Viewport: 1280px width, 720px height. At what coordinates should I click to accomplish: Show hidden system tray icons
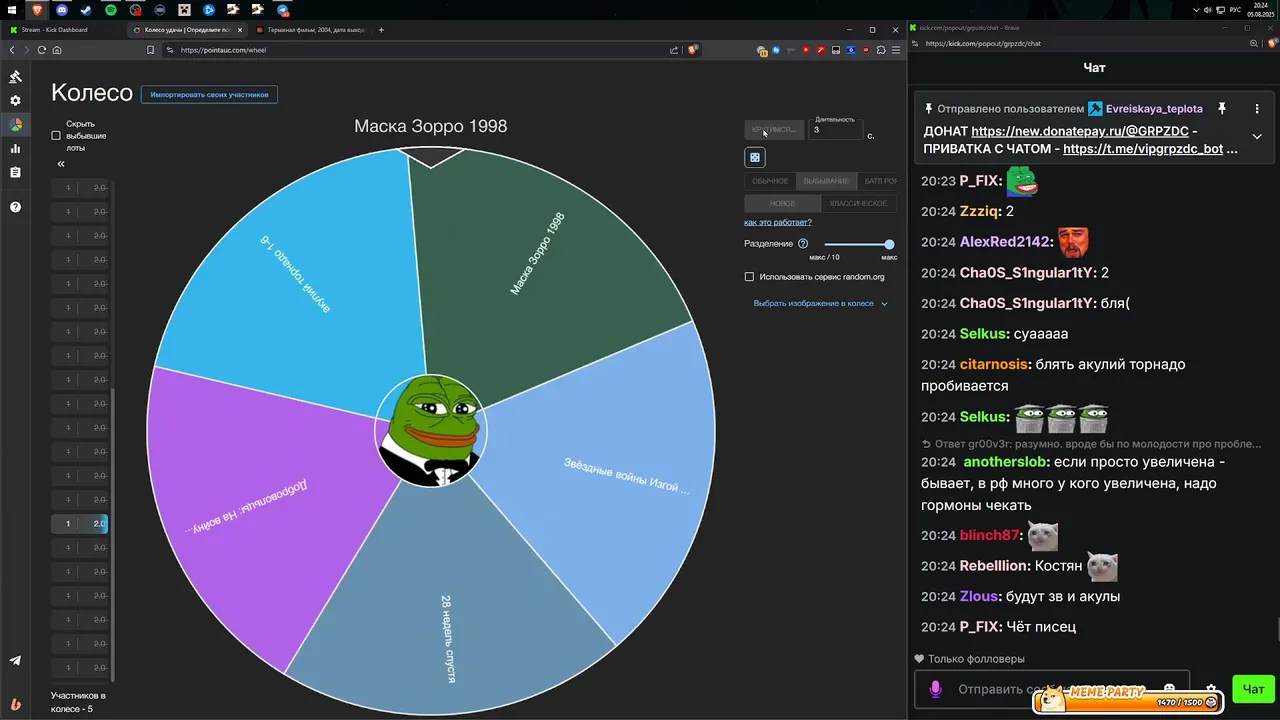point(1197,10)
